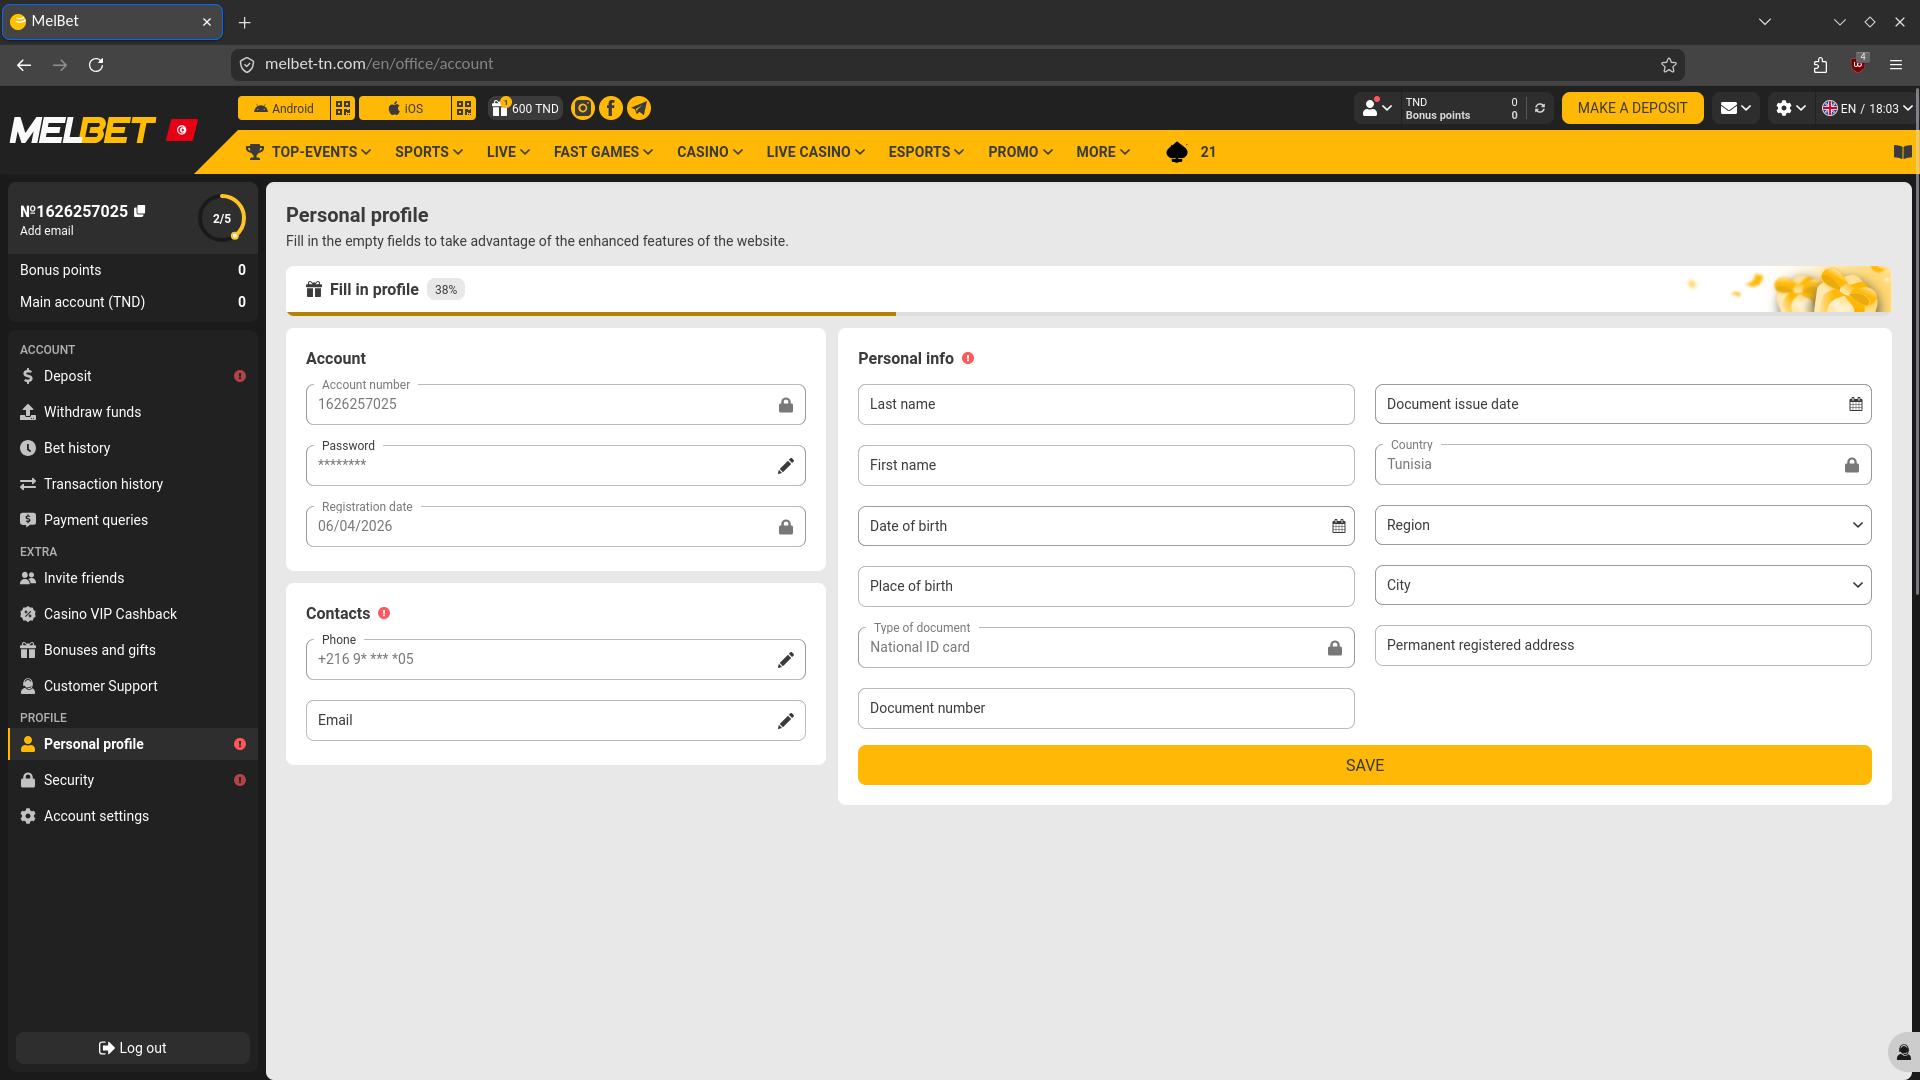Open the LIVE menu

508,152
